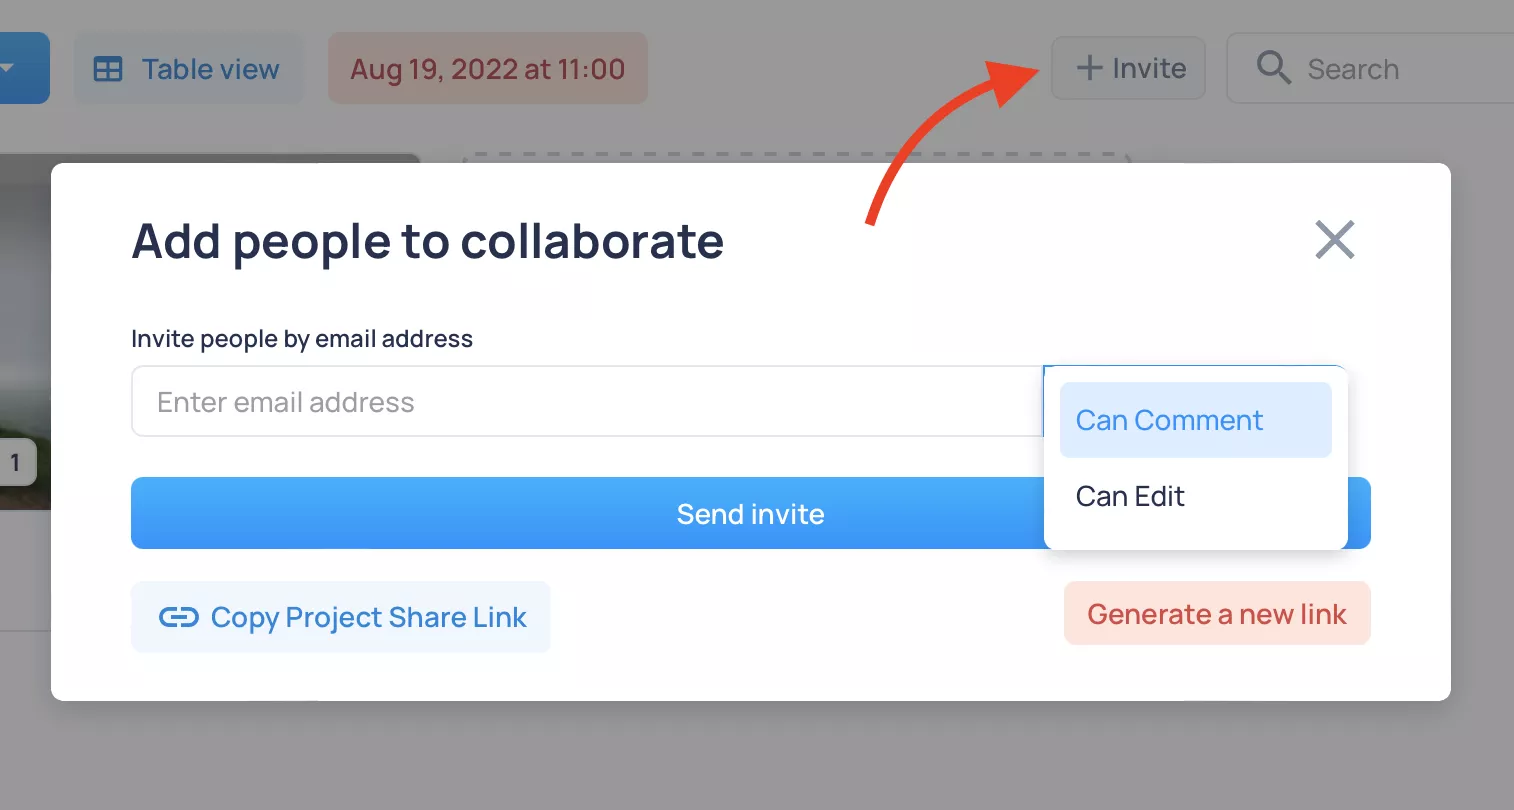Click the chain link icon beside Copy Project
Screen dimensions: 1514x810
click(x=179, y=617)
